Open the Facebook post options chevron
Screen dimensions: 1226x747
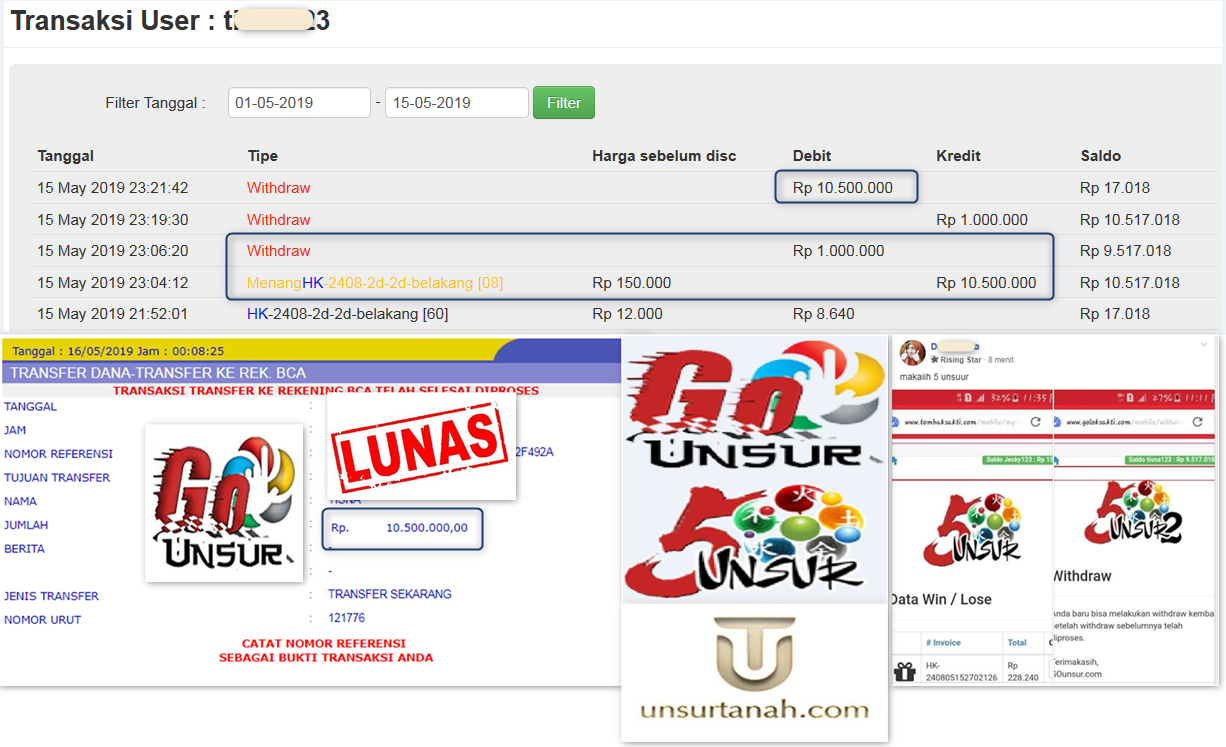[1204, 344]
